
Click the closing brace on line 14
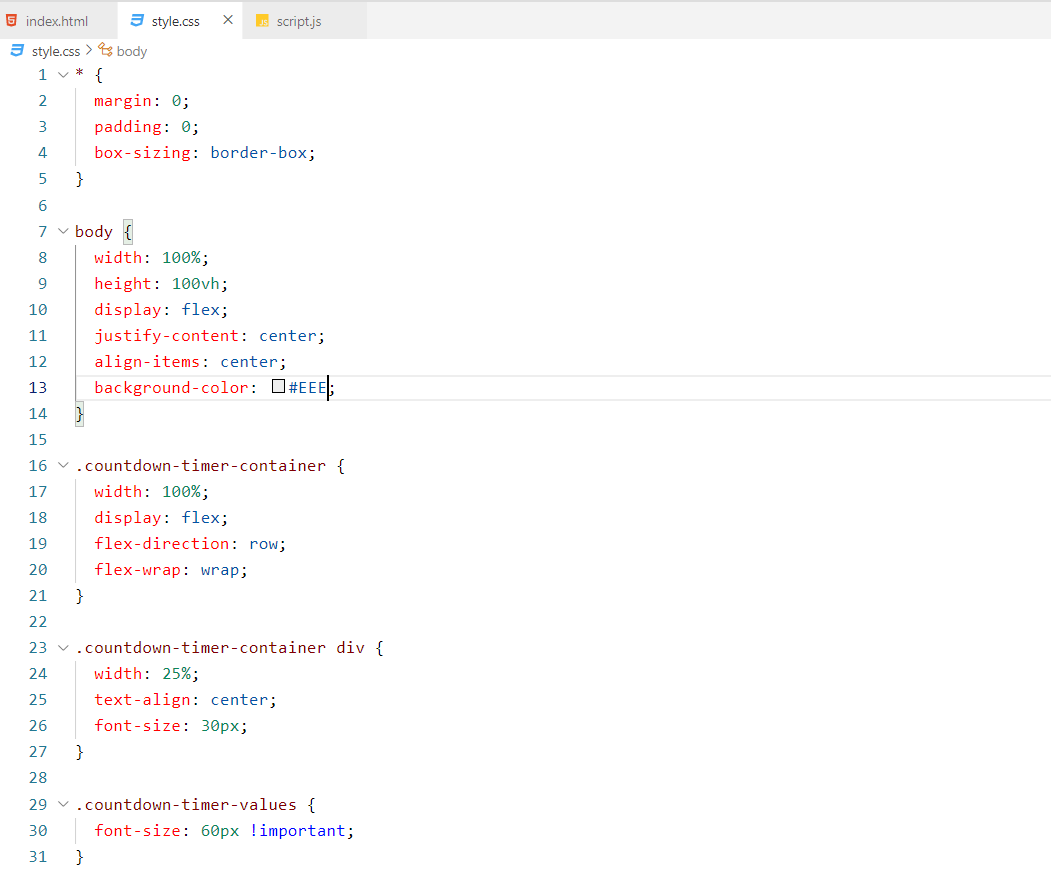79,414
